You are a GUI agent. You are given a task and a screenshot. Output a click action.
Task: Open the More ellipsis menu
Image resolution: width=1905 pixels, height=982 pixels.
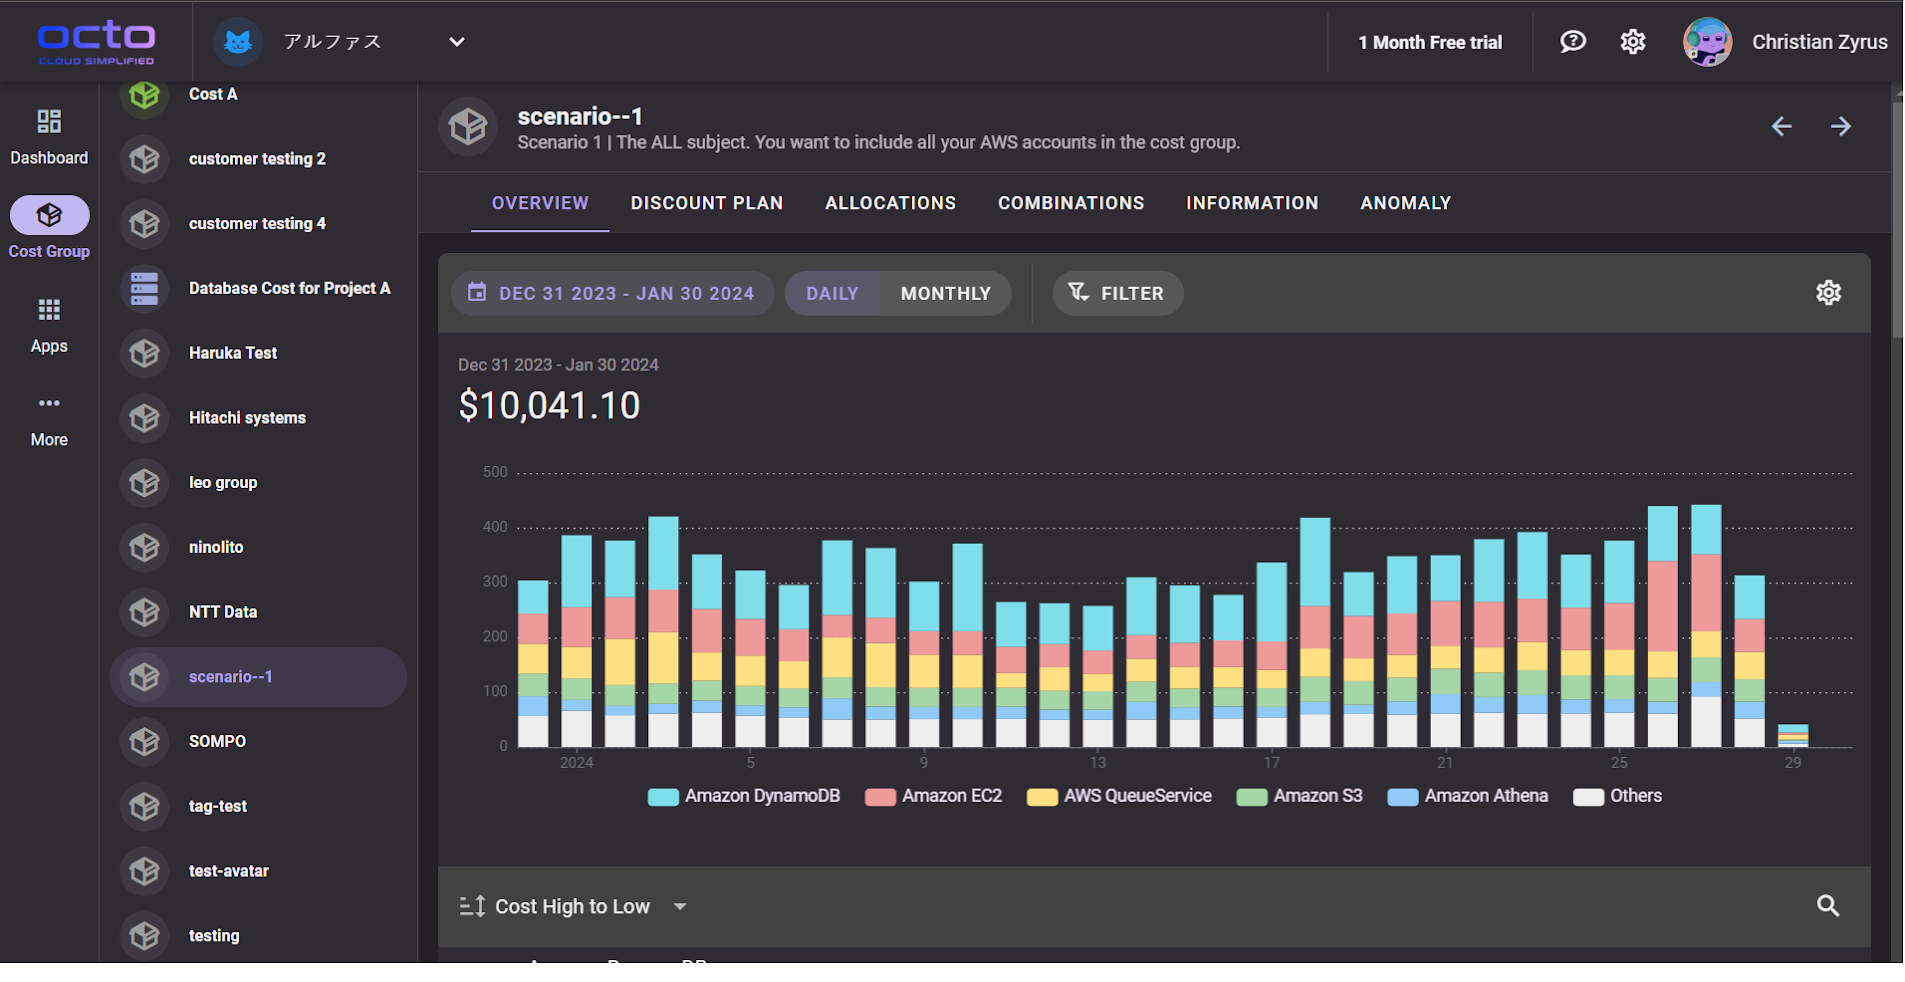pos(49,403)
